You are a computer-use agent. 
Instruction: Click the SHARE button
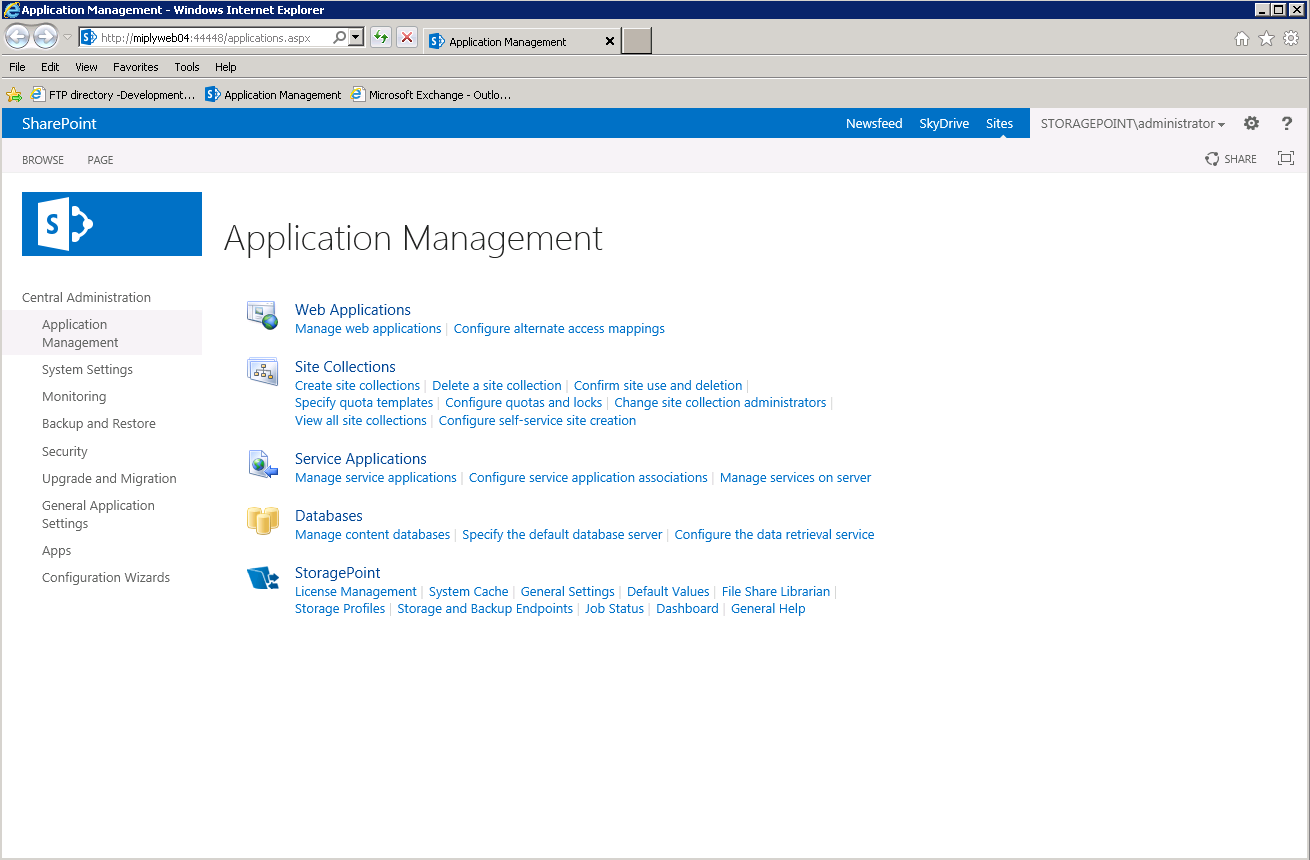click(x=1231, y=159)
